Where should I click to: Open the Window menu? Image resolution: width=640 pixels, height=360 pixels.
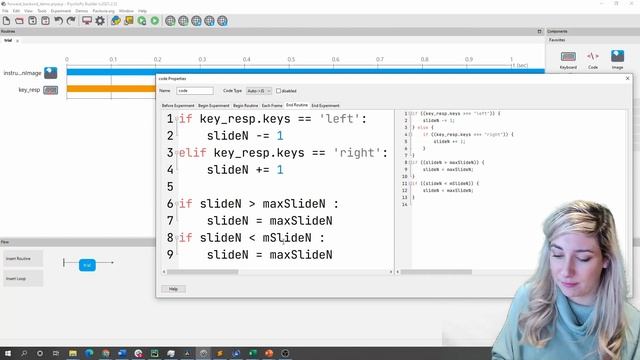pyautogui.click(x=126, y=11)
